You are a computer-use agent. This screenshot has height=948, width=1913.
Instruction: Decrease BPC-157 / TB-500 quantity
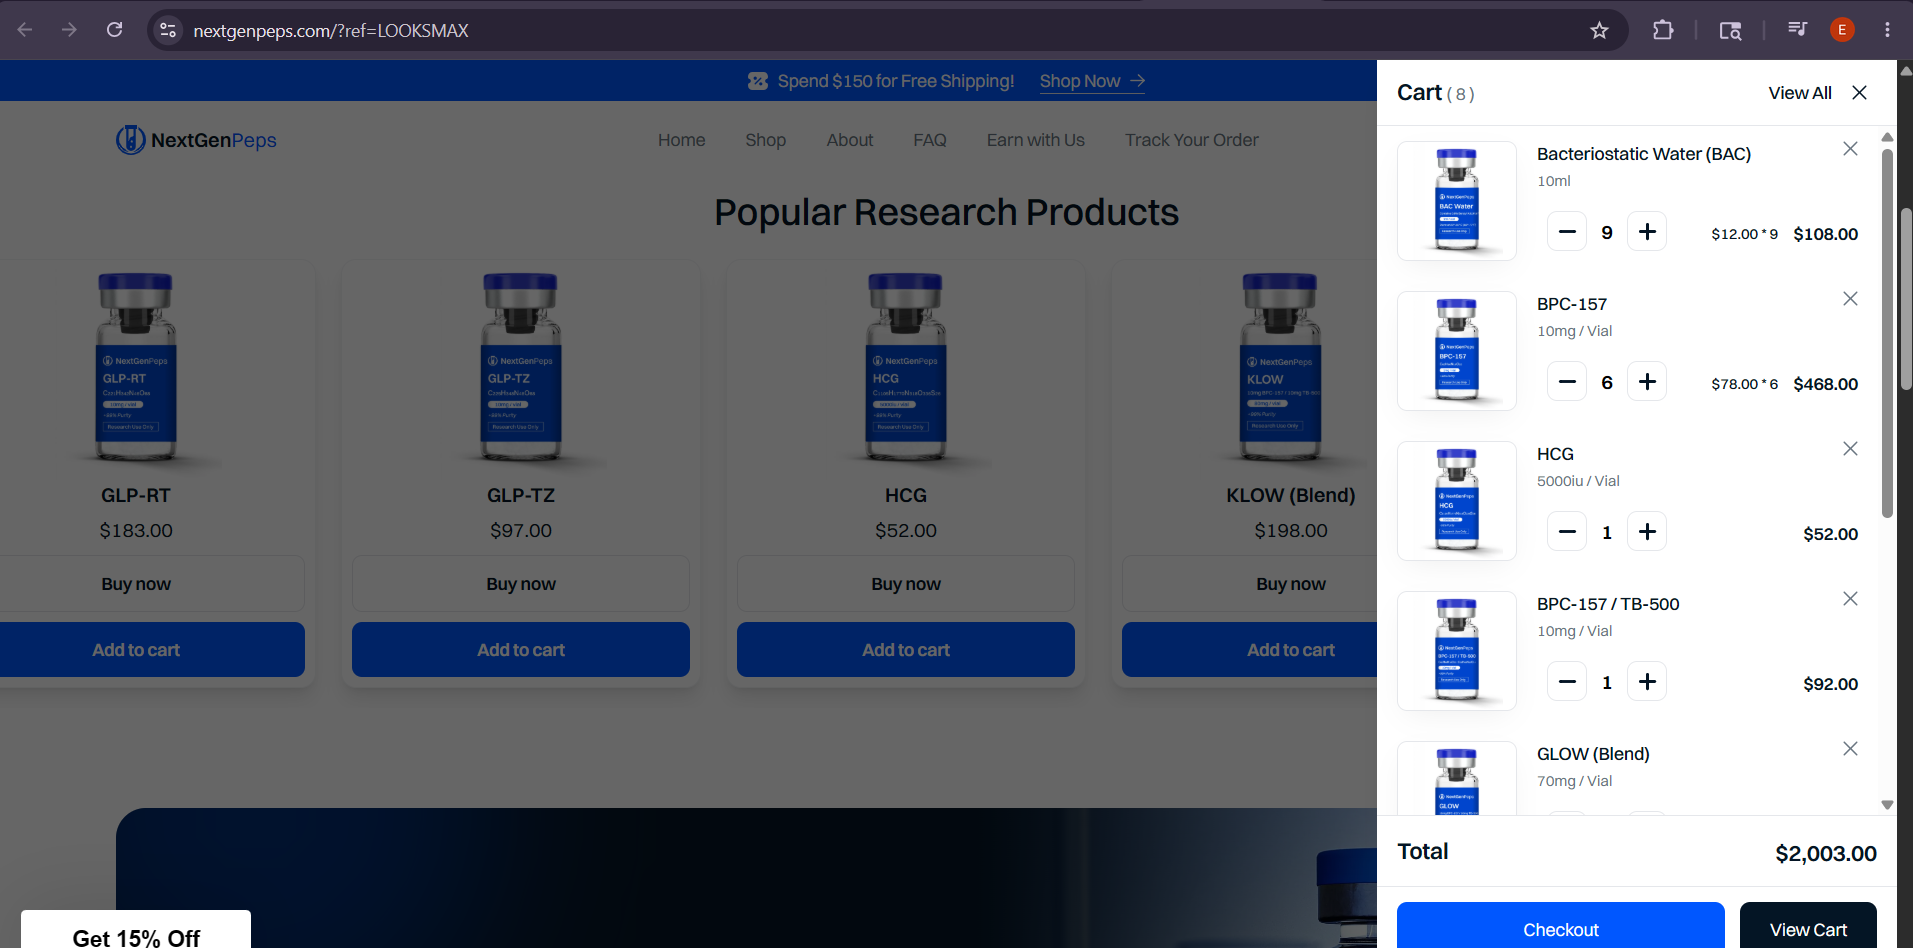[x=1567, y=682]
